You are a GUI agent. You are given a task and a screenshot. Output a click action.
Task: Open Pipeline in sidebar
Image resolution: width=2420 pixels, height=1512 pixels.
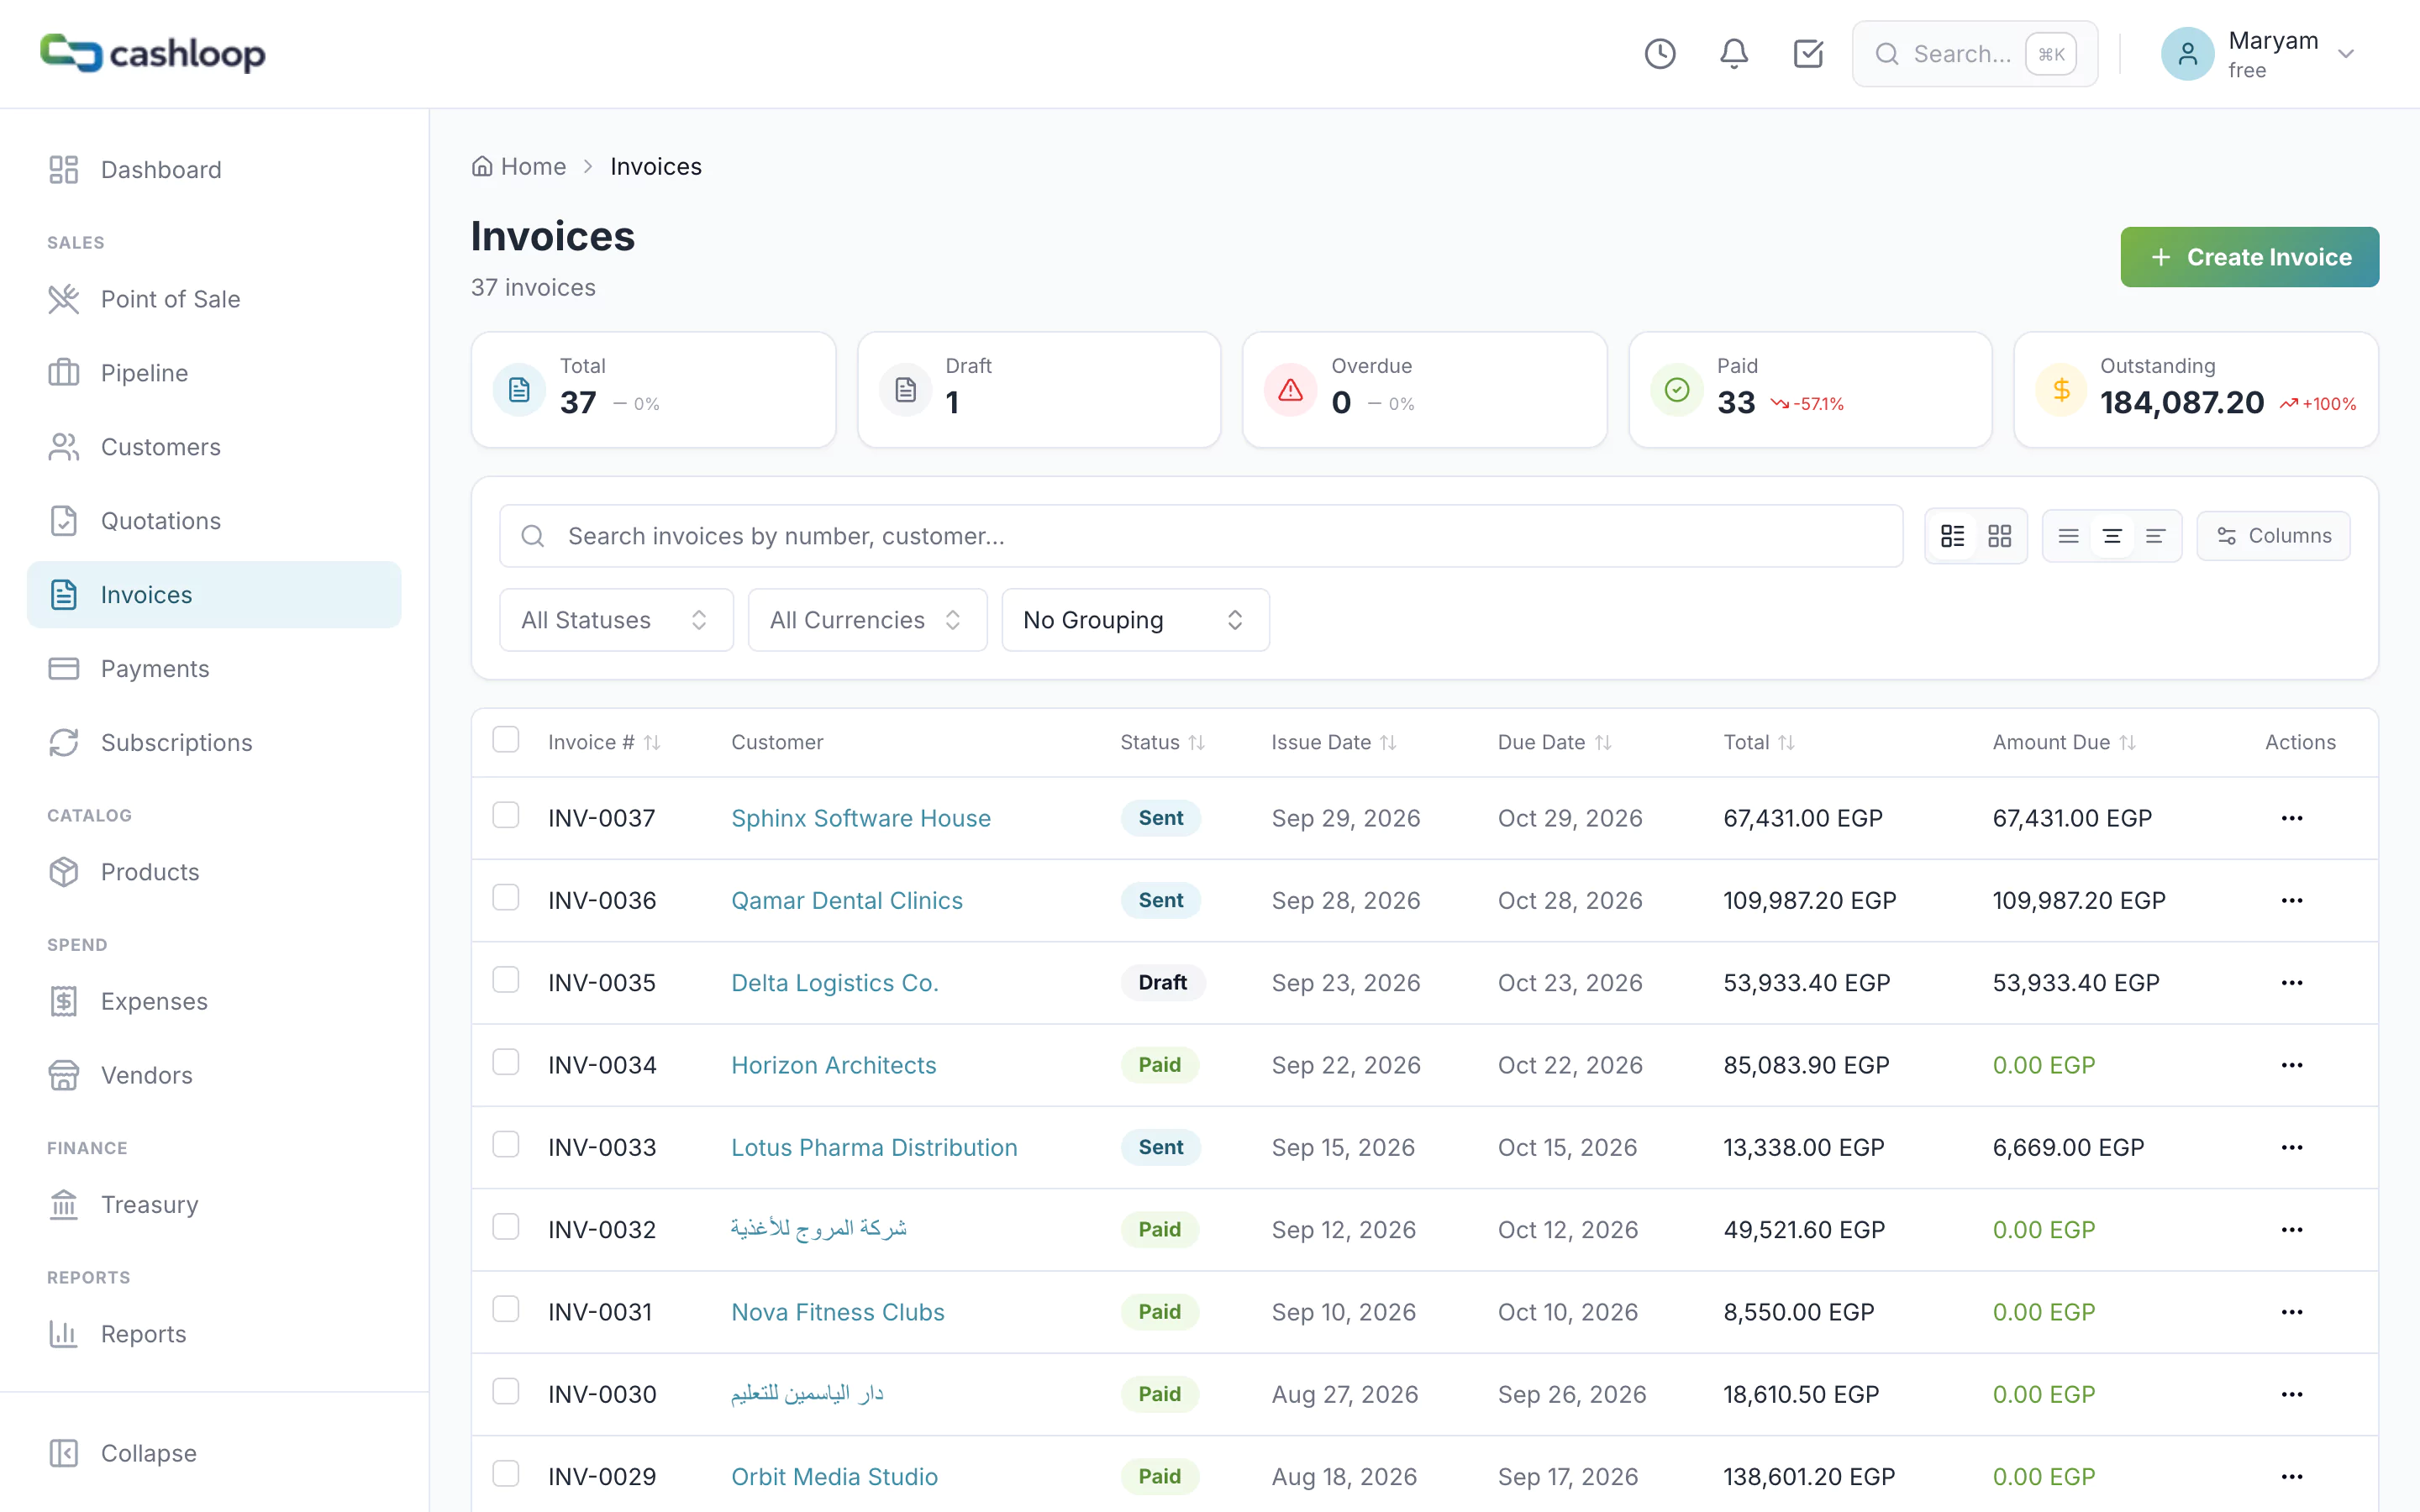[x=214, y=373]
